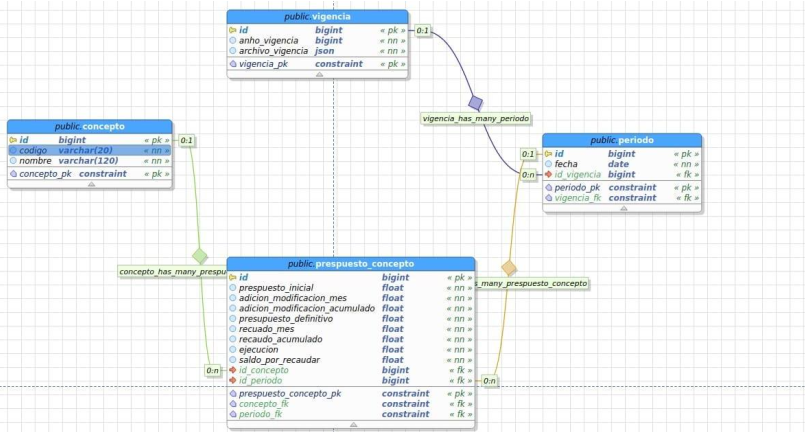Select the archivo_vigencia column name
This screenshot has height=432, width=805.
(x=273, y=51)
